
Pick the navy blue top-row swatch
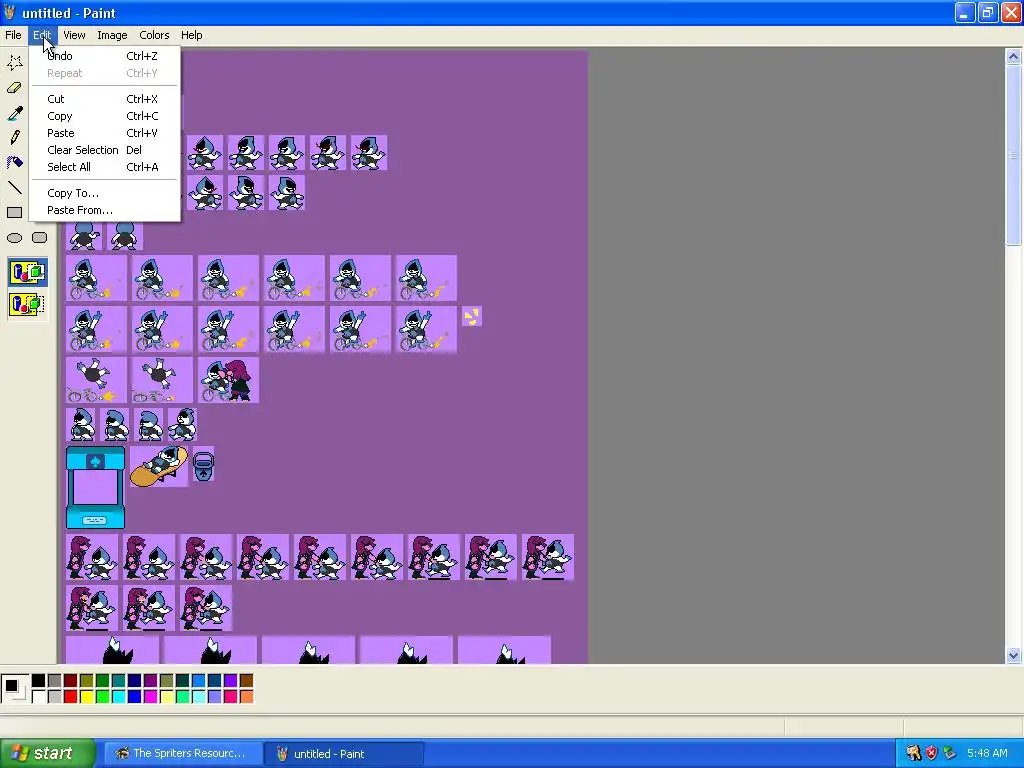[135, 681]
